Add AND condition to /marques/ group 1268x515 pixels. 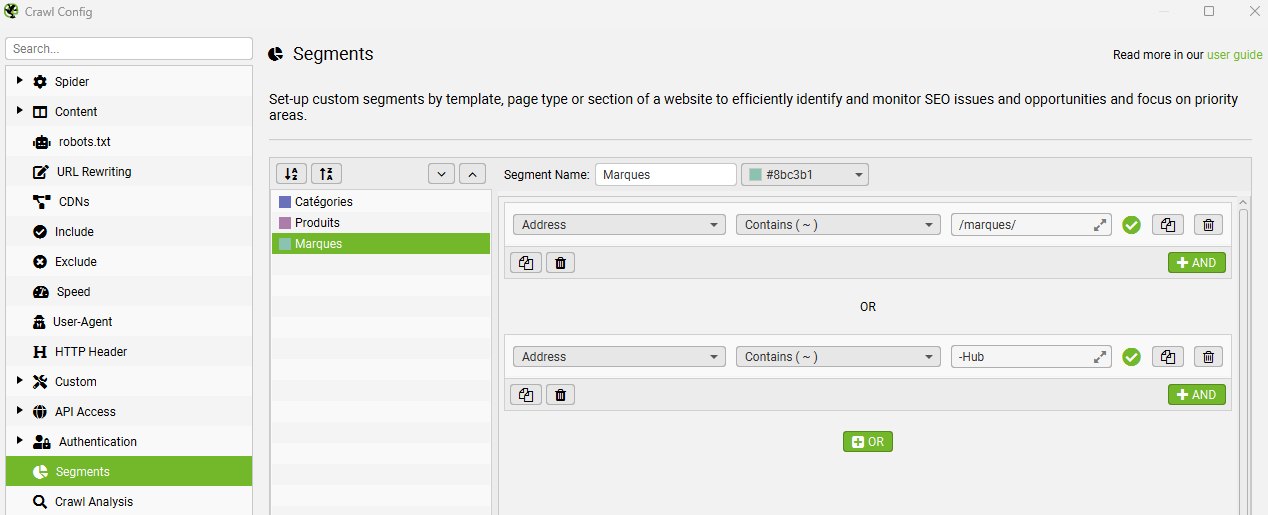point(1196,263)
